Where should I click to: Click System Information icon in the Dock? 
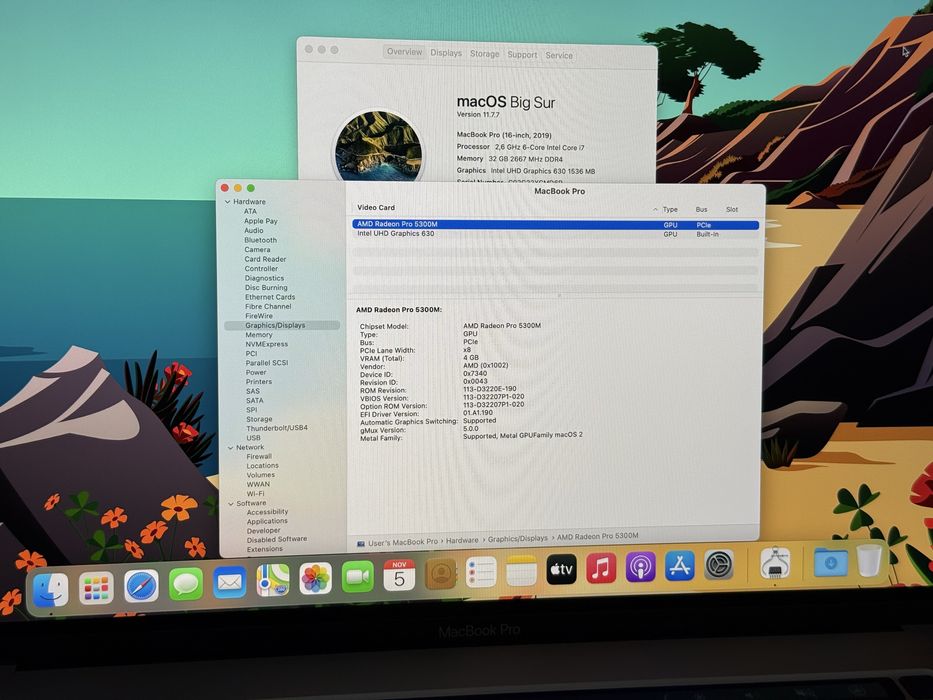[x=775, y=563]
